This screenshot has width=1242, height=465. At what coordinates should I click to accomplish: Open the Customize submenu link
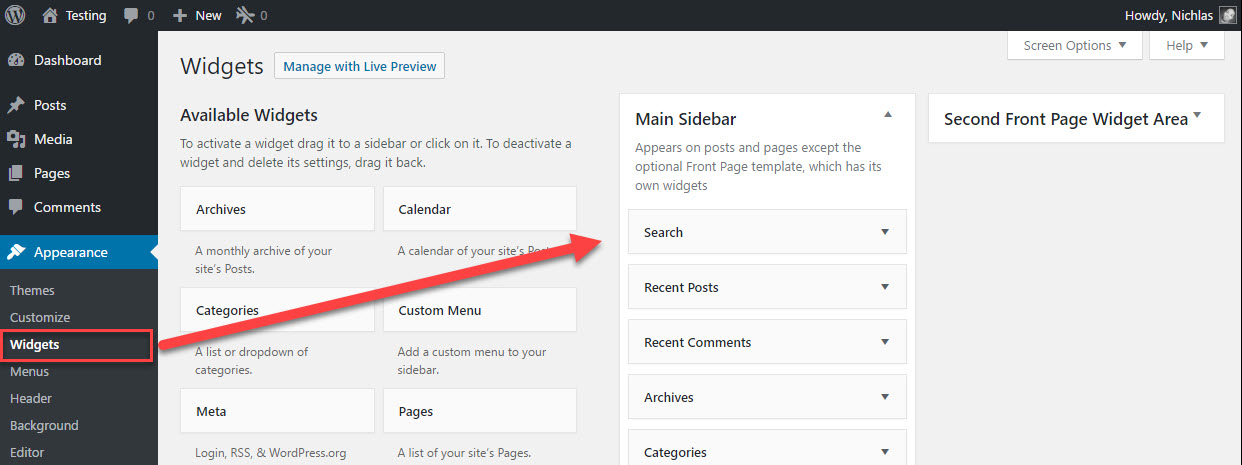click(x=40, y=317)
